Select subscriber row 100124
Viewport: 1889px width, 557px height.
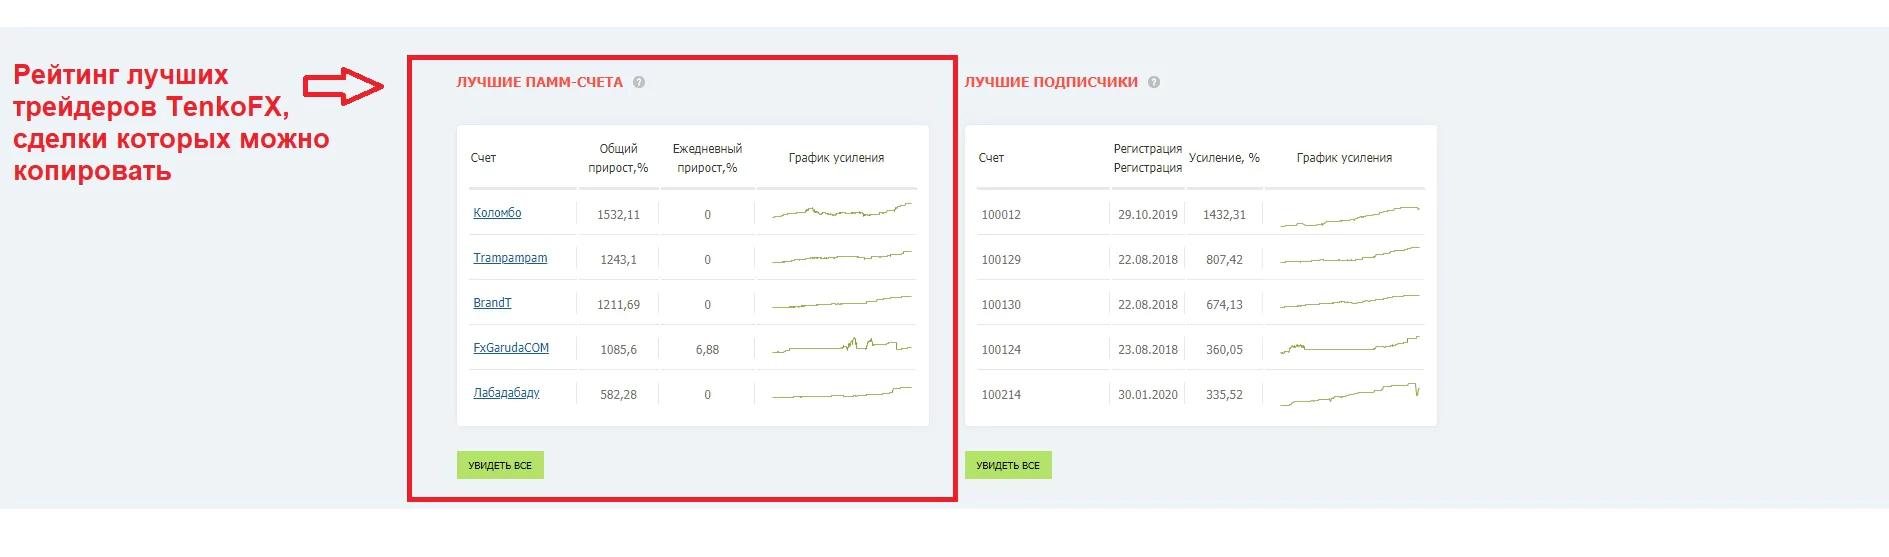point(1200,349)
